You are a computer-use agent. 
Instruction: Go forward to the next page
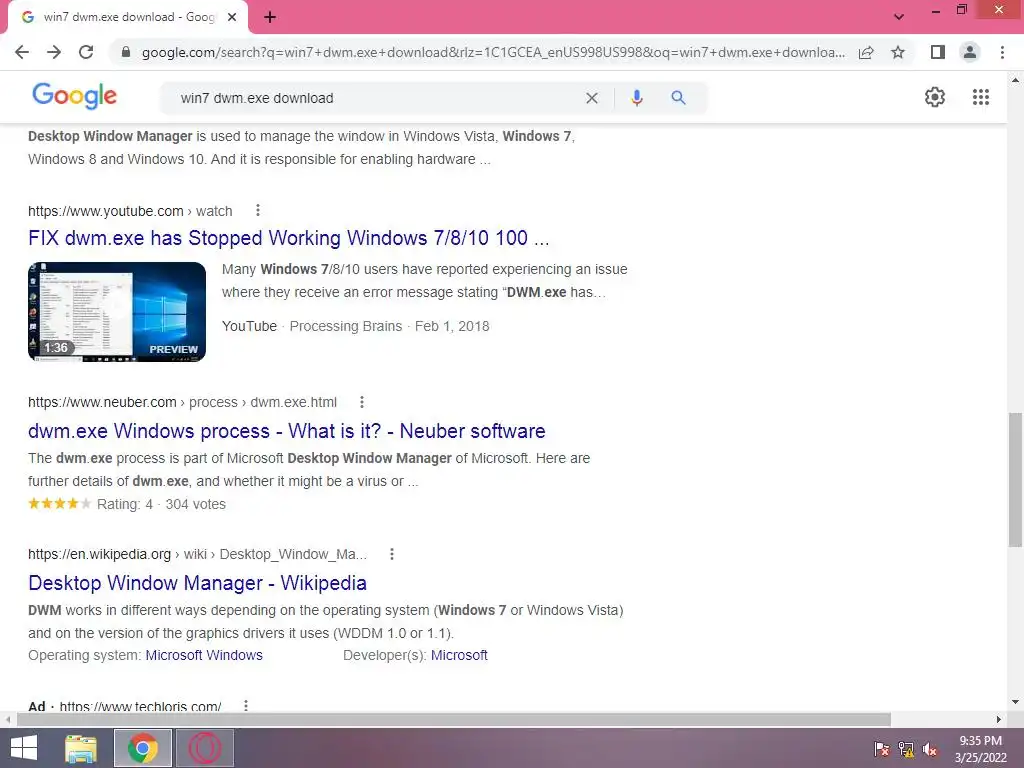(54, 52)
